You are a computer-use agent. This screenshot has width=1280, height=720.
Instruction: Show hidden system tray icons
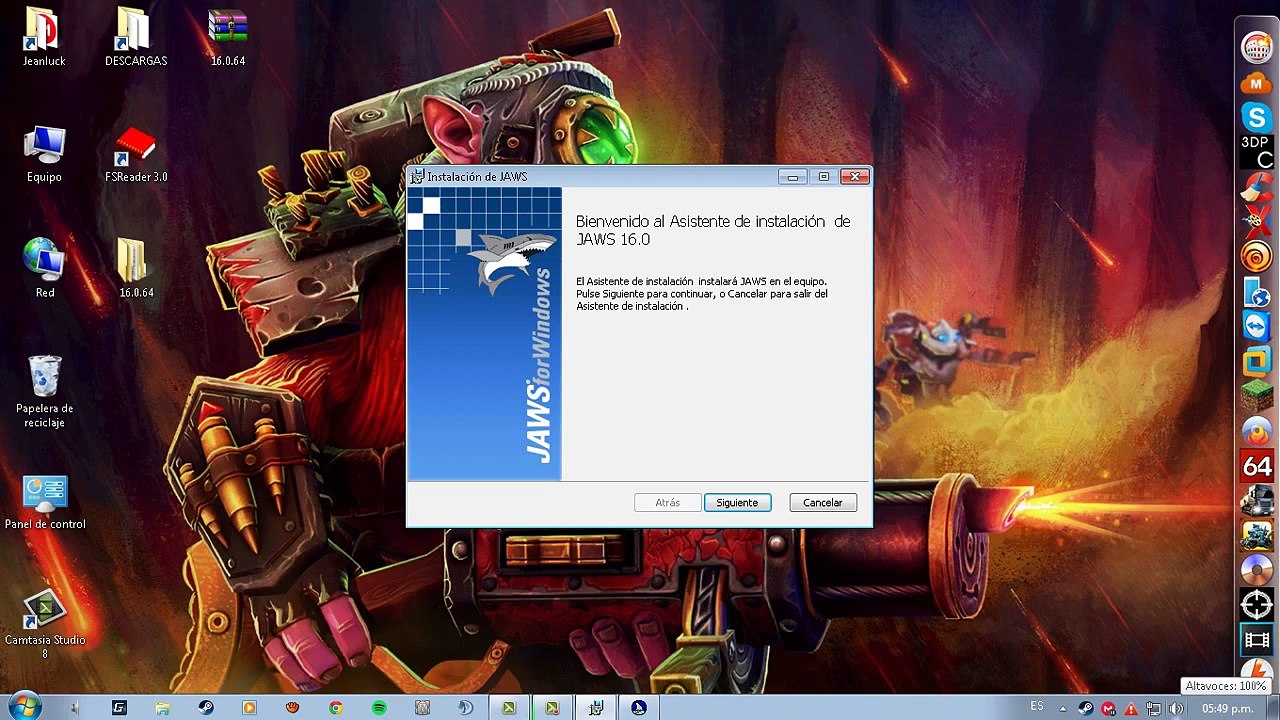[x=1063, y=709]
